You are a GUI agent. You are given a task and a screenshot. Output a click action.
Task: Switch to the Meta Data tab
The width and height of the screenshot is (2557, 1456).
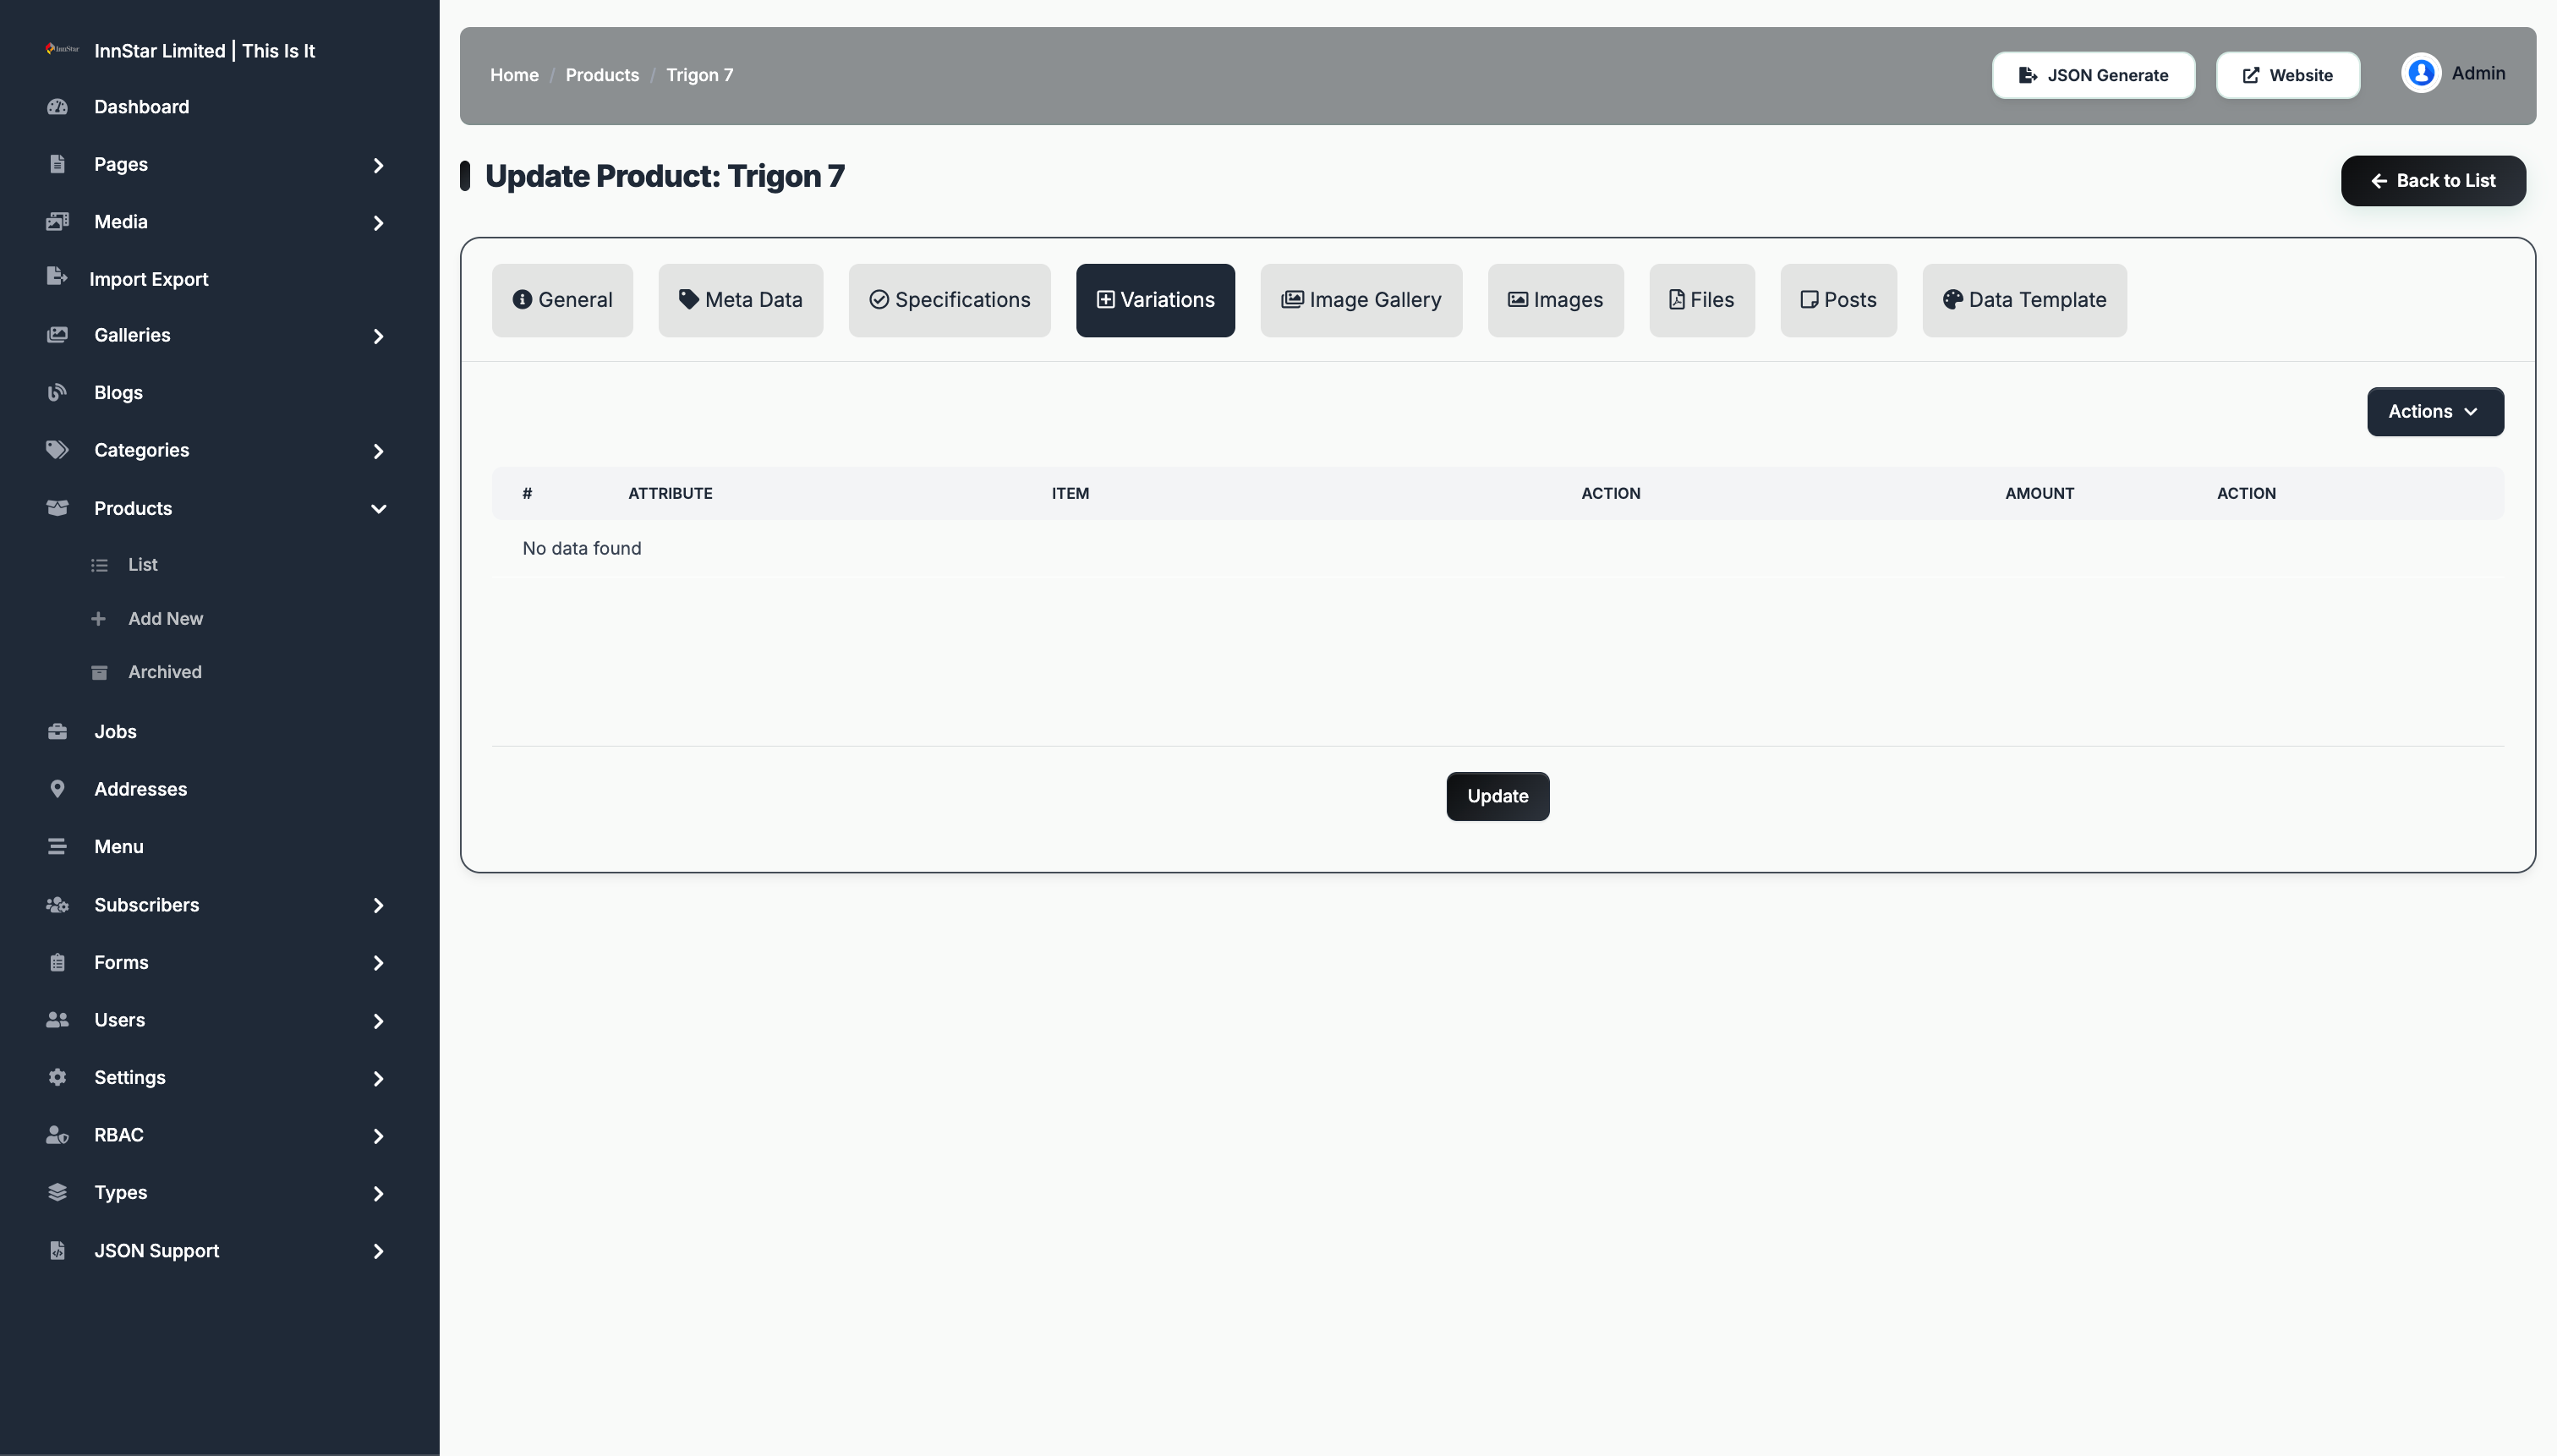pos(741,300)
